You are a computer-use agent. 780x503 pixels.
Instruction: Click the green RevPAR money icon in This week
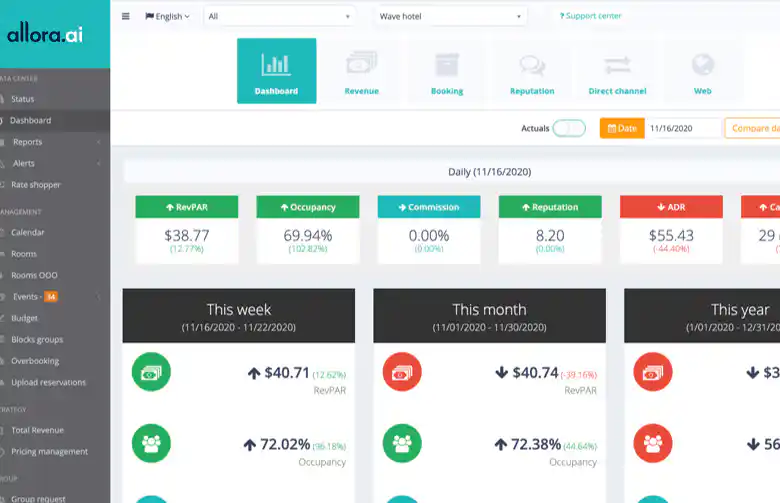pyautogui.click(x=151, y=372)
